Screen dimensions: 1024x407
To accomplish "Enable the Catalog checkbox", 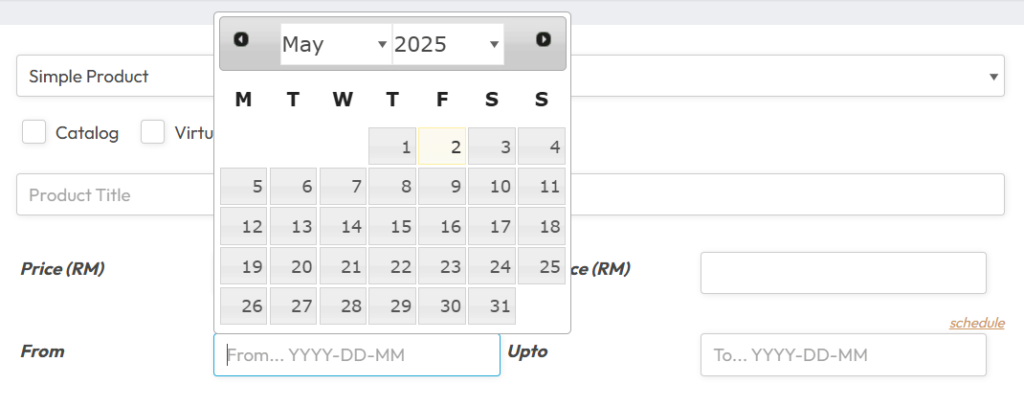I will (34, 132).
